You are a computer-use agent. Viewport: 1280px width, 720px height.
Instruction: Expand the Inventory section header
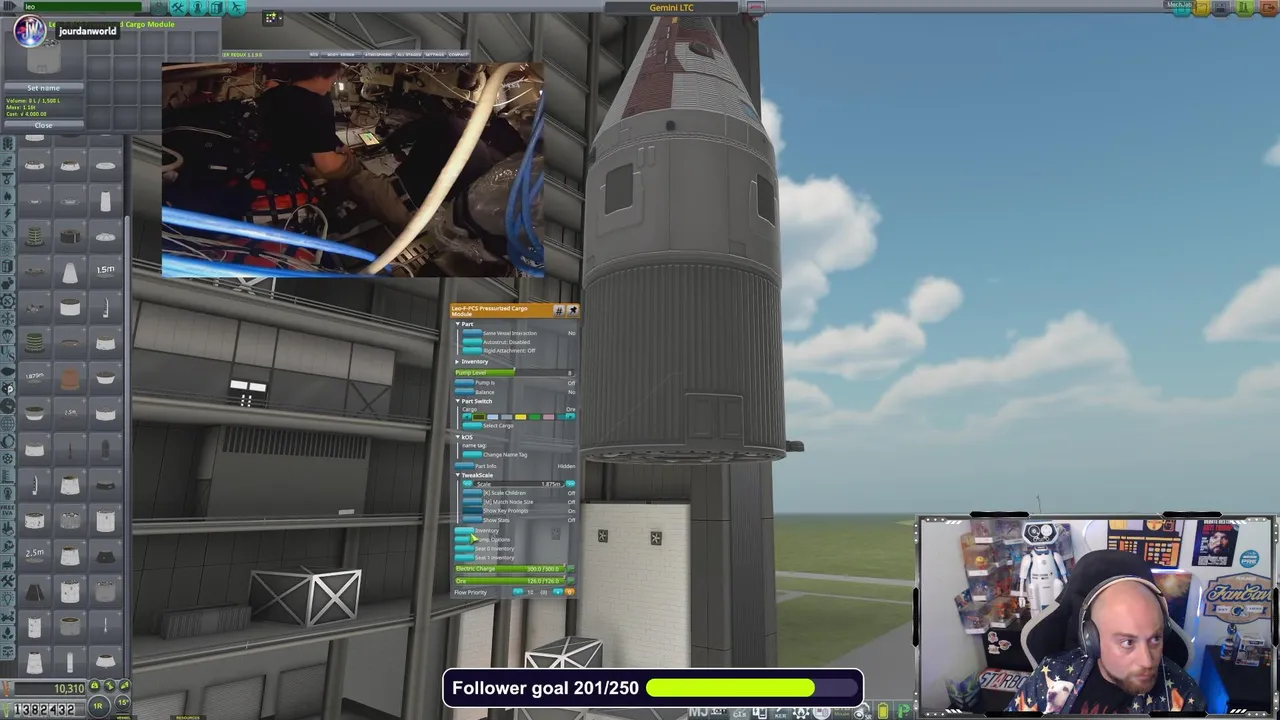pyautogui.click(x=474, y=362)
